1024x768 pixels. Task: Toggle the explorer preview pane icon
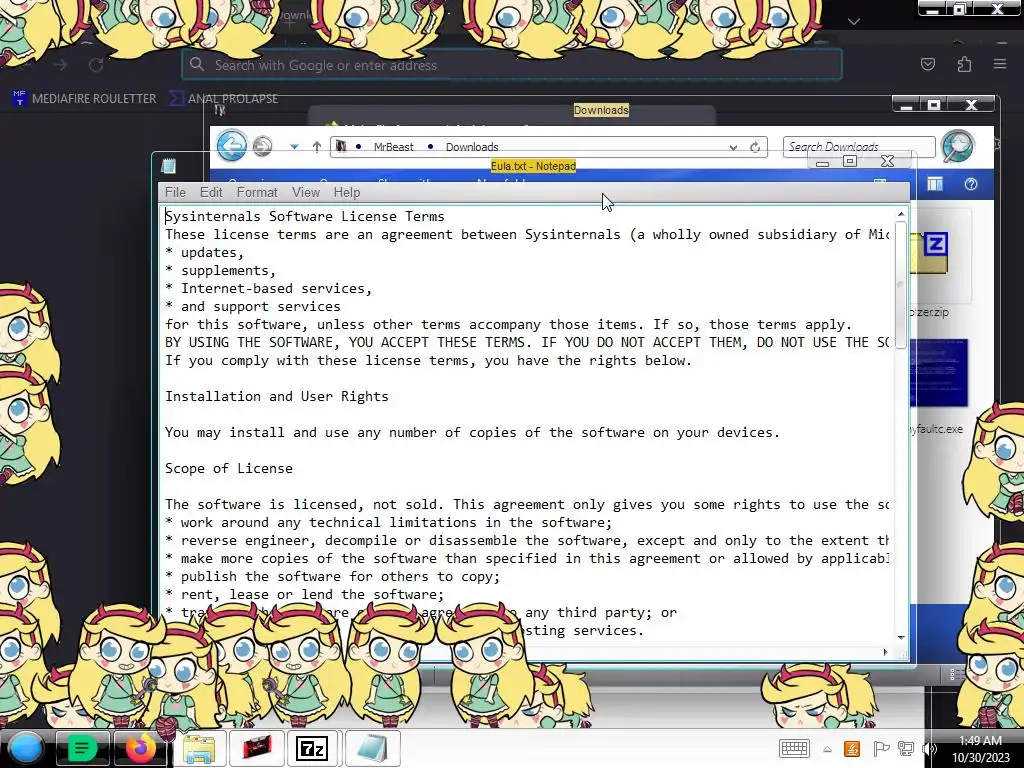[x=935, y=185]
